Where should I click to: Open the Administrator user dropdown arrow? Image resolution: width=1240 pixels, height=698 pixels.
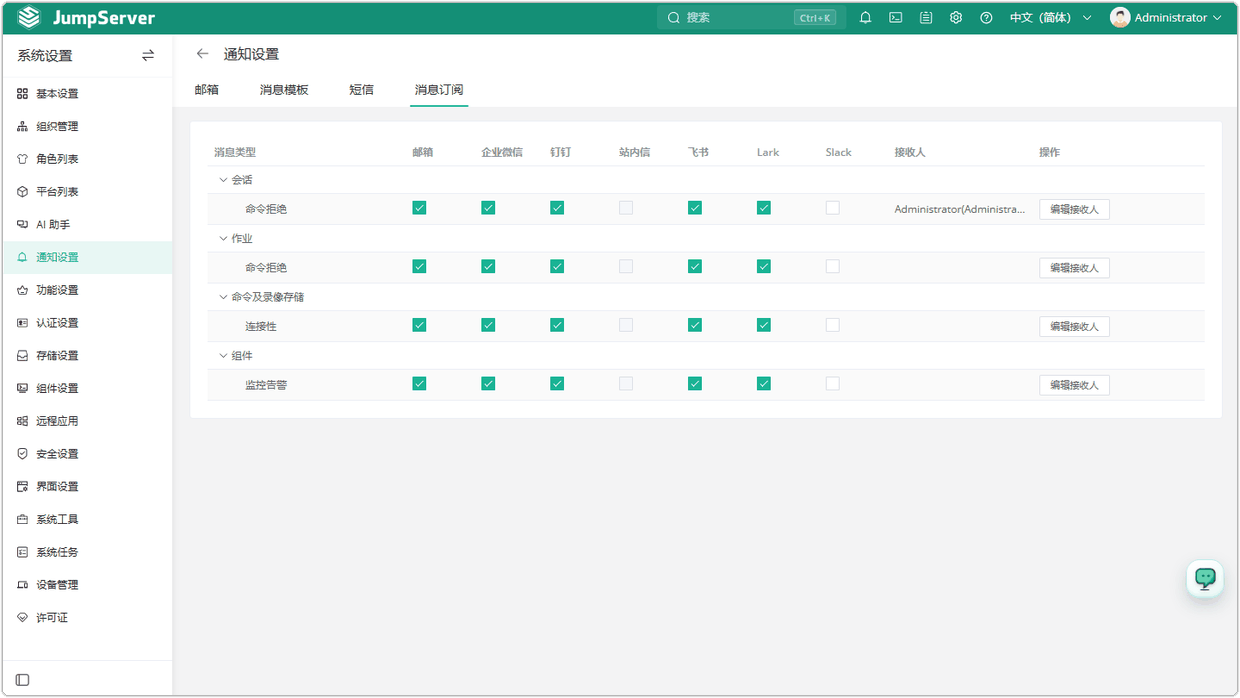click(x=1217, y=18)
